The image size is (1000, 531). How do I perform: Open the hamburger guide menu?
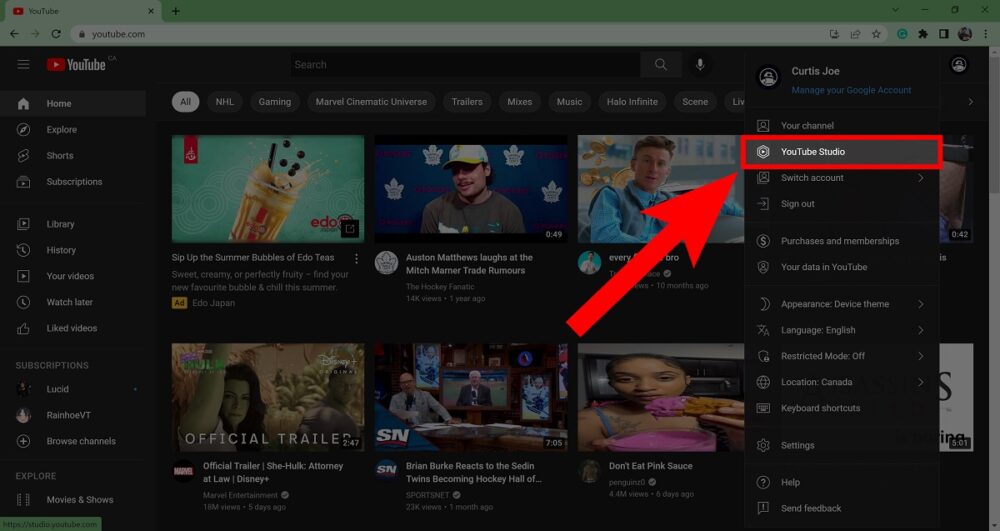click(23, 65)
